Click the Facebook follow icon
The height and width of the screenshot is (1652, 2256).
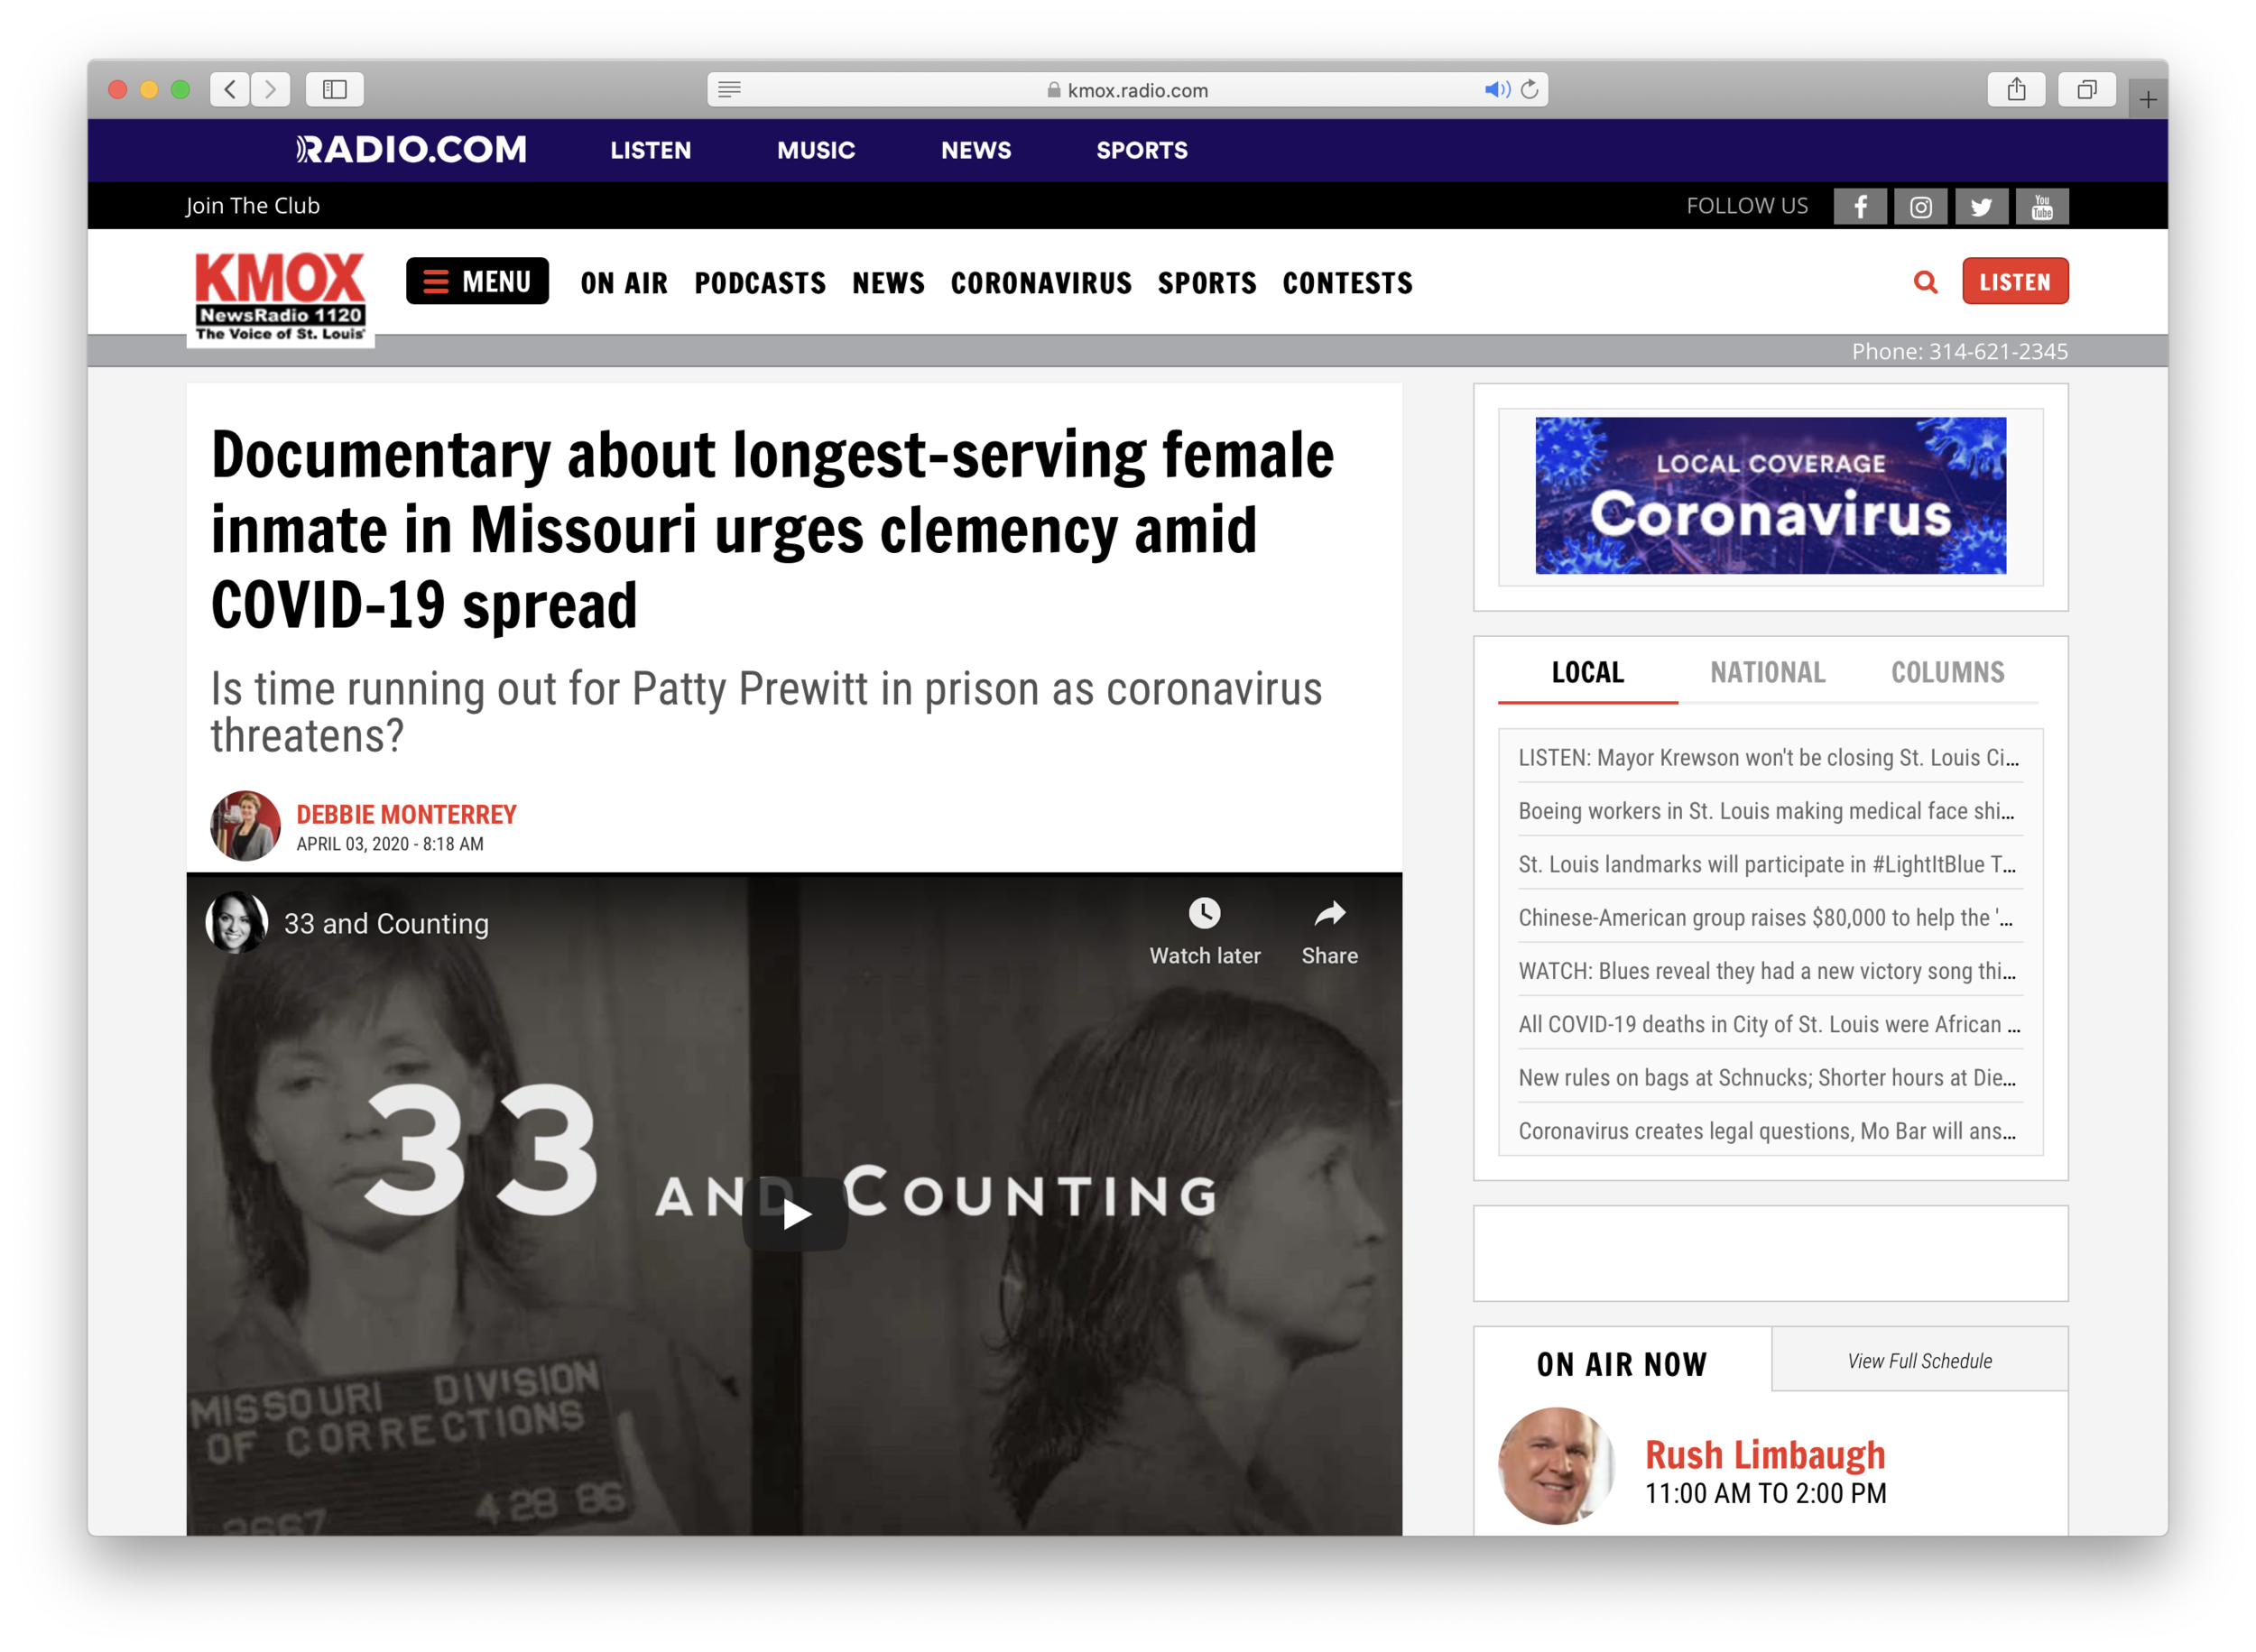[x=1859, y=207]
